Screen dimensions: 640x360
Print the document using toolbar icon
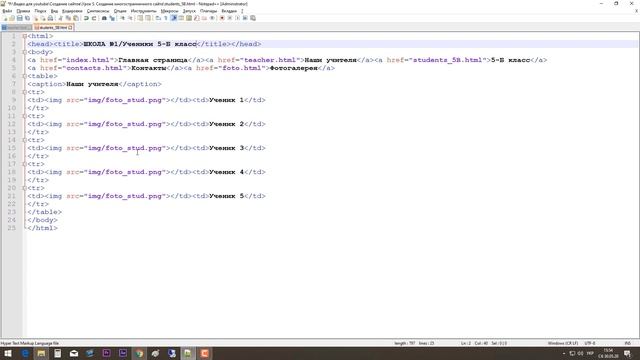tap(50, 18)
